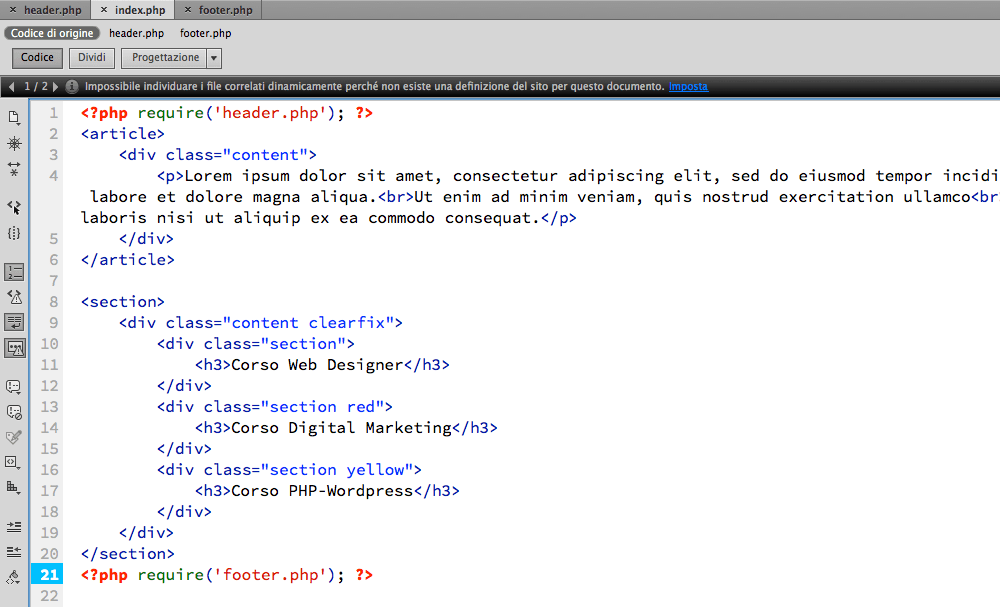
Task: Click the Wrap Tag icon
Action: [x=14, y=437]
